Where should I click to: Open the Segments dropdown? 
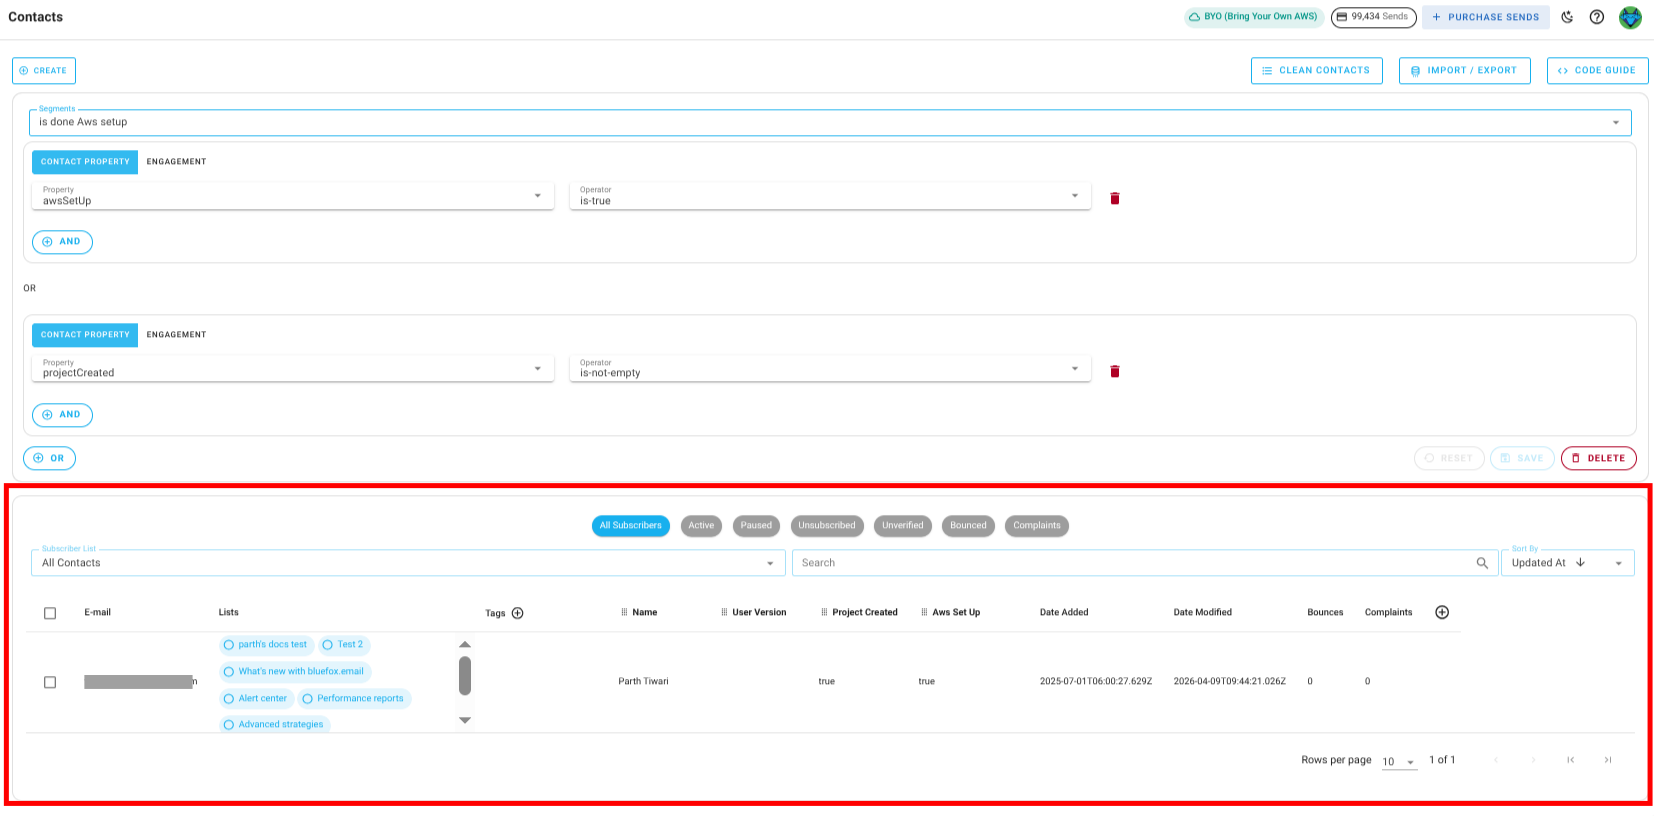[830, 122]
